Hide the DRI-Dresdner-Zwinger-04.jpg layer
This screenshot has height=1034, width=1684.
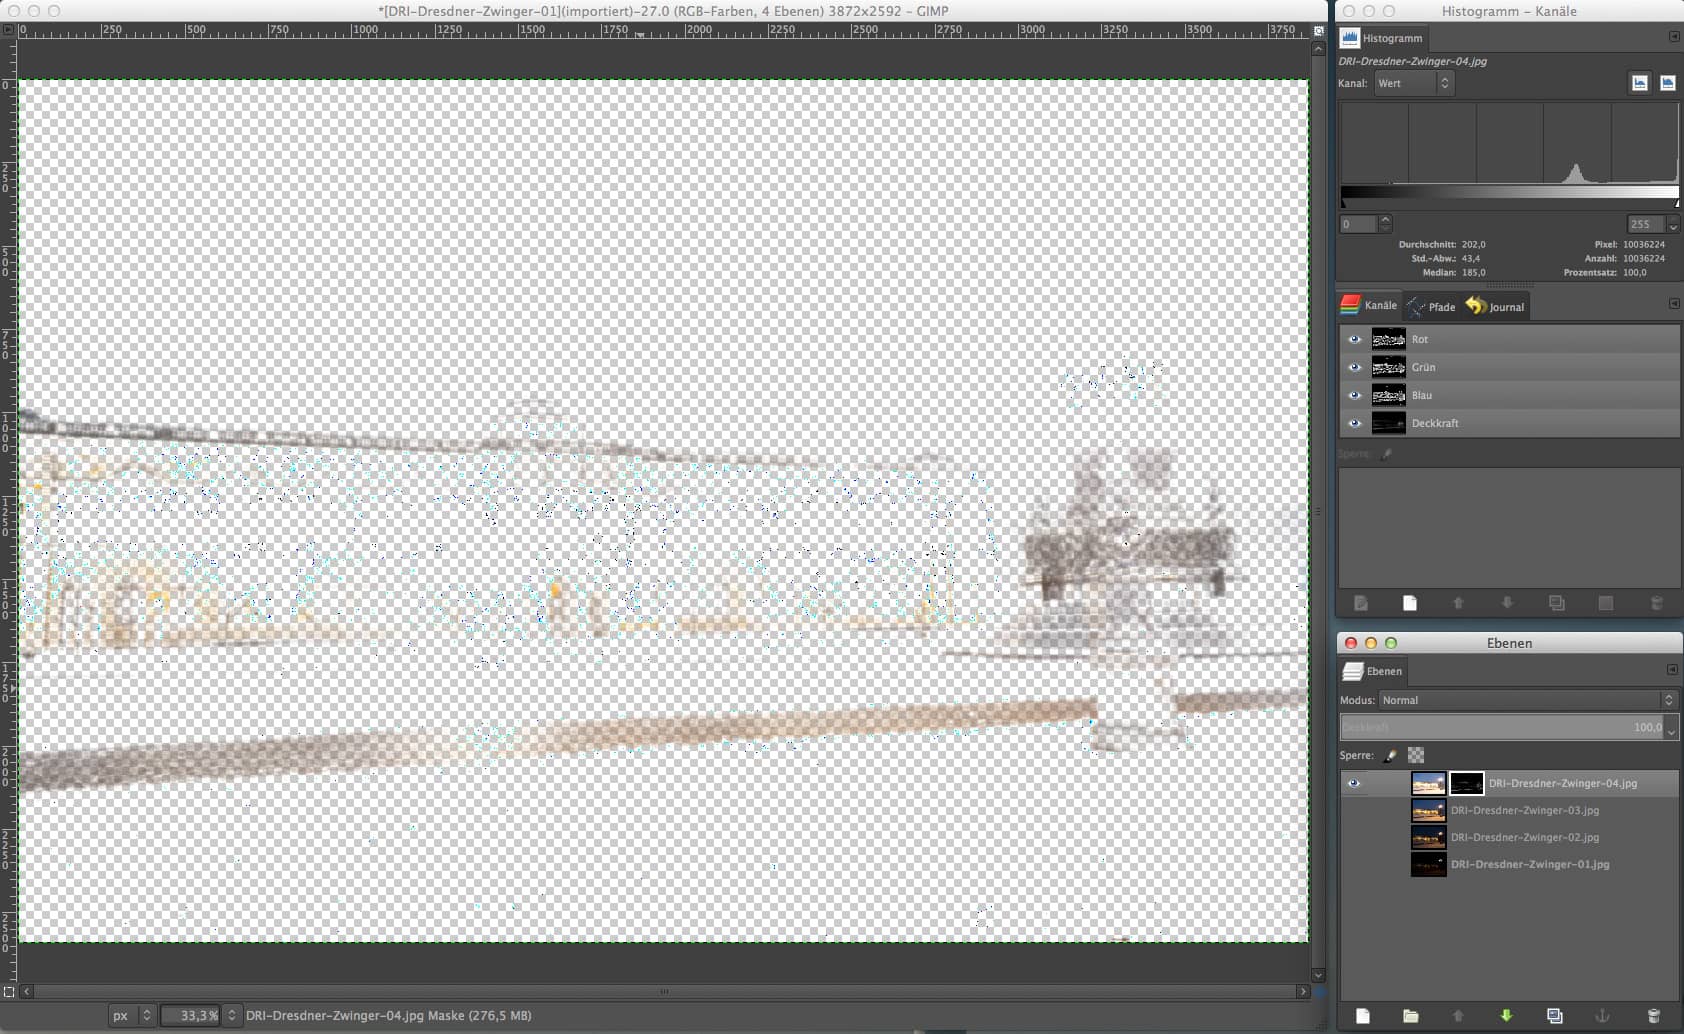pos(1353,783)
